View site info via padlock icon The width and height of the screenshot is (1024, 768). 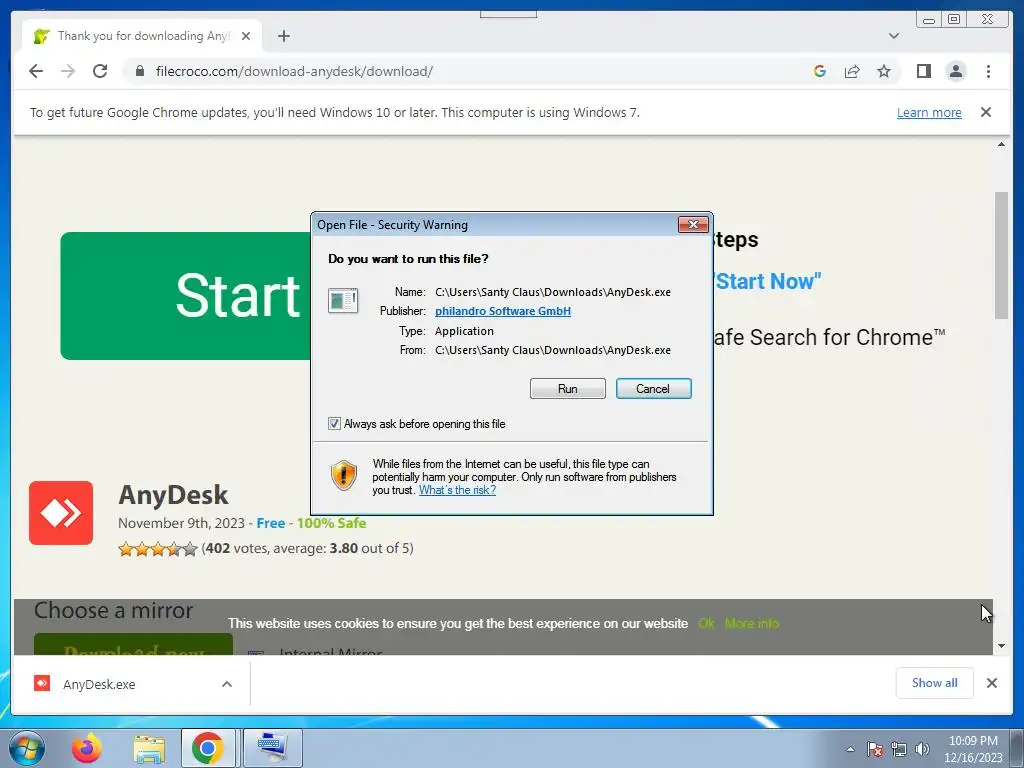coord(139,71)
